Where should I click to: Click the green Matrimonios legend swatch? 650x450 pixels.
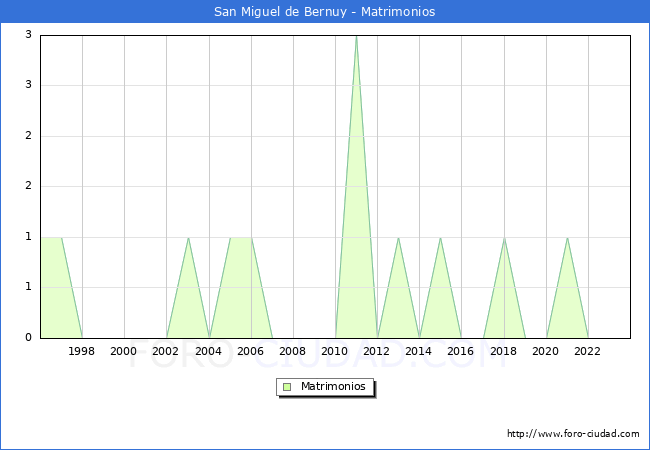coord(287,387)
